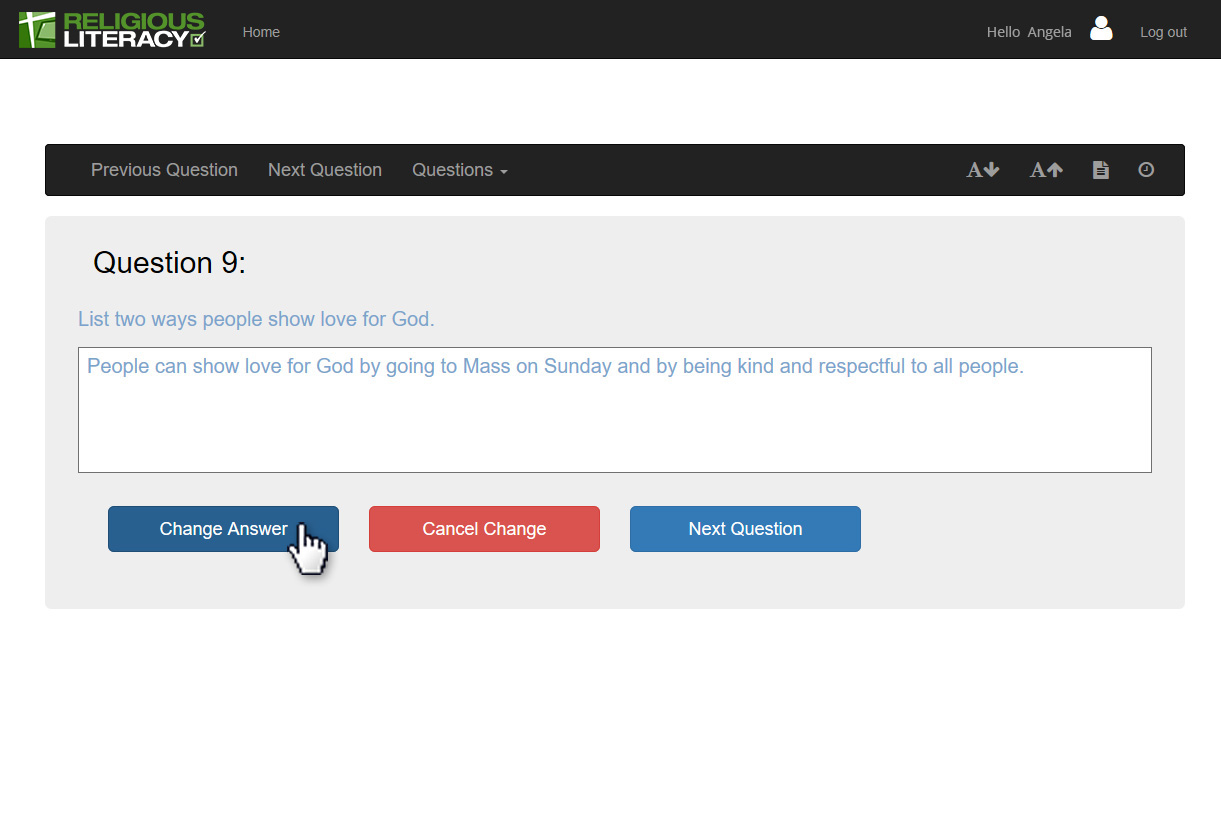Open the Home link in header
Image resolution: width=1221 pixels, height=817 pixels.
[x=261, y=32]
